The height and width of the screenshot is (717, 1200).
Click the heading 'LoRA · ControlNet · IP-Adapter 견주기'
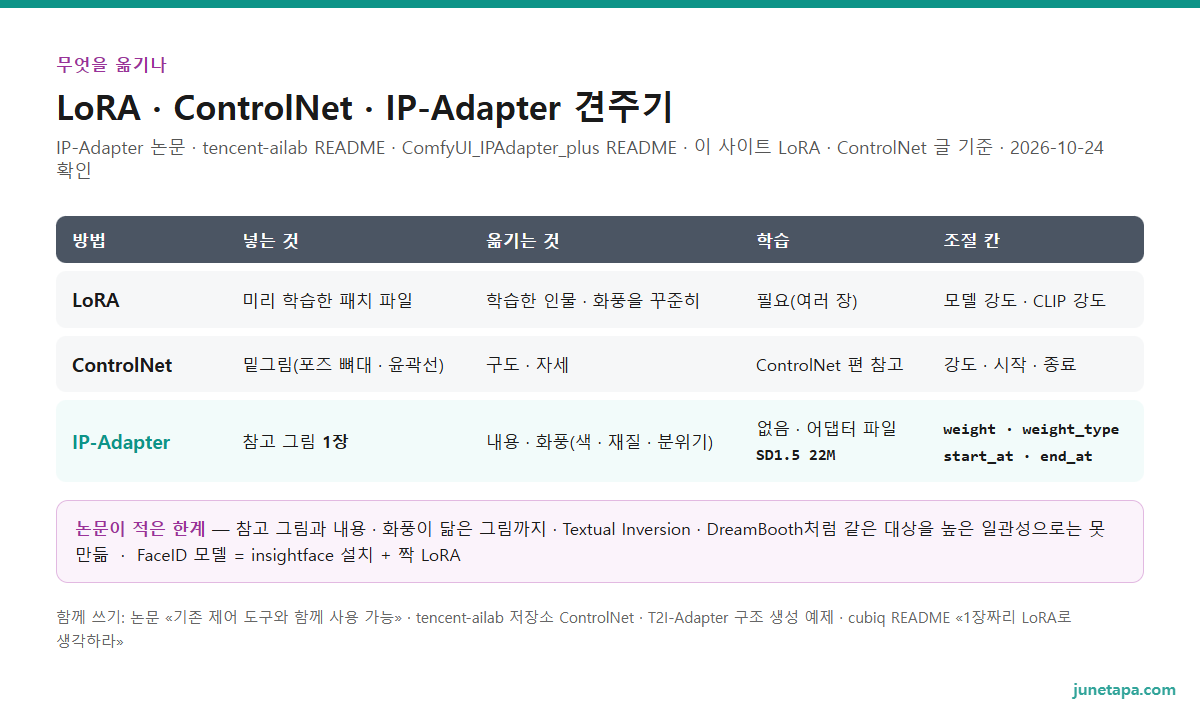coord(365,106)
